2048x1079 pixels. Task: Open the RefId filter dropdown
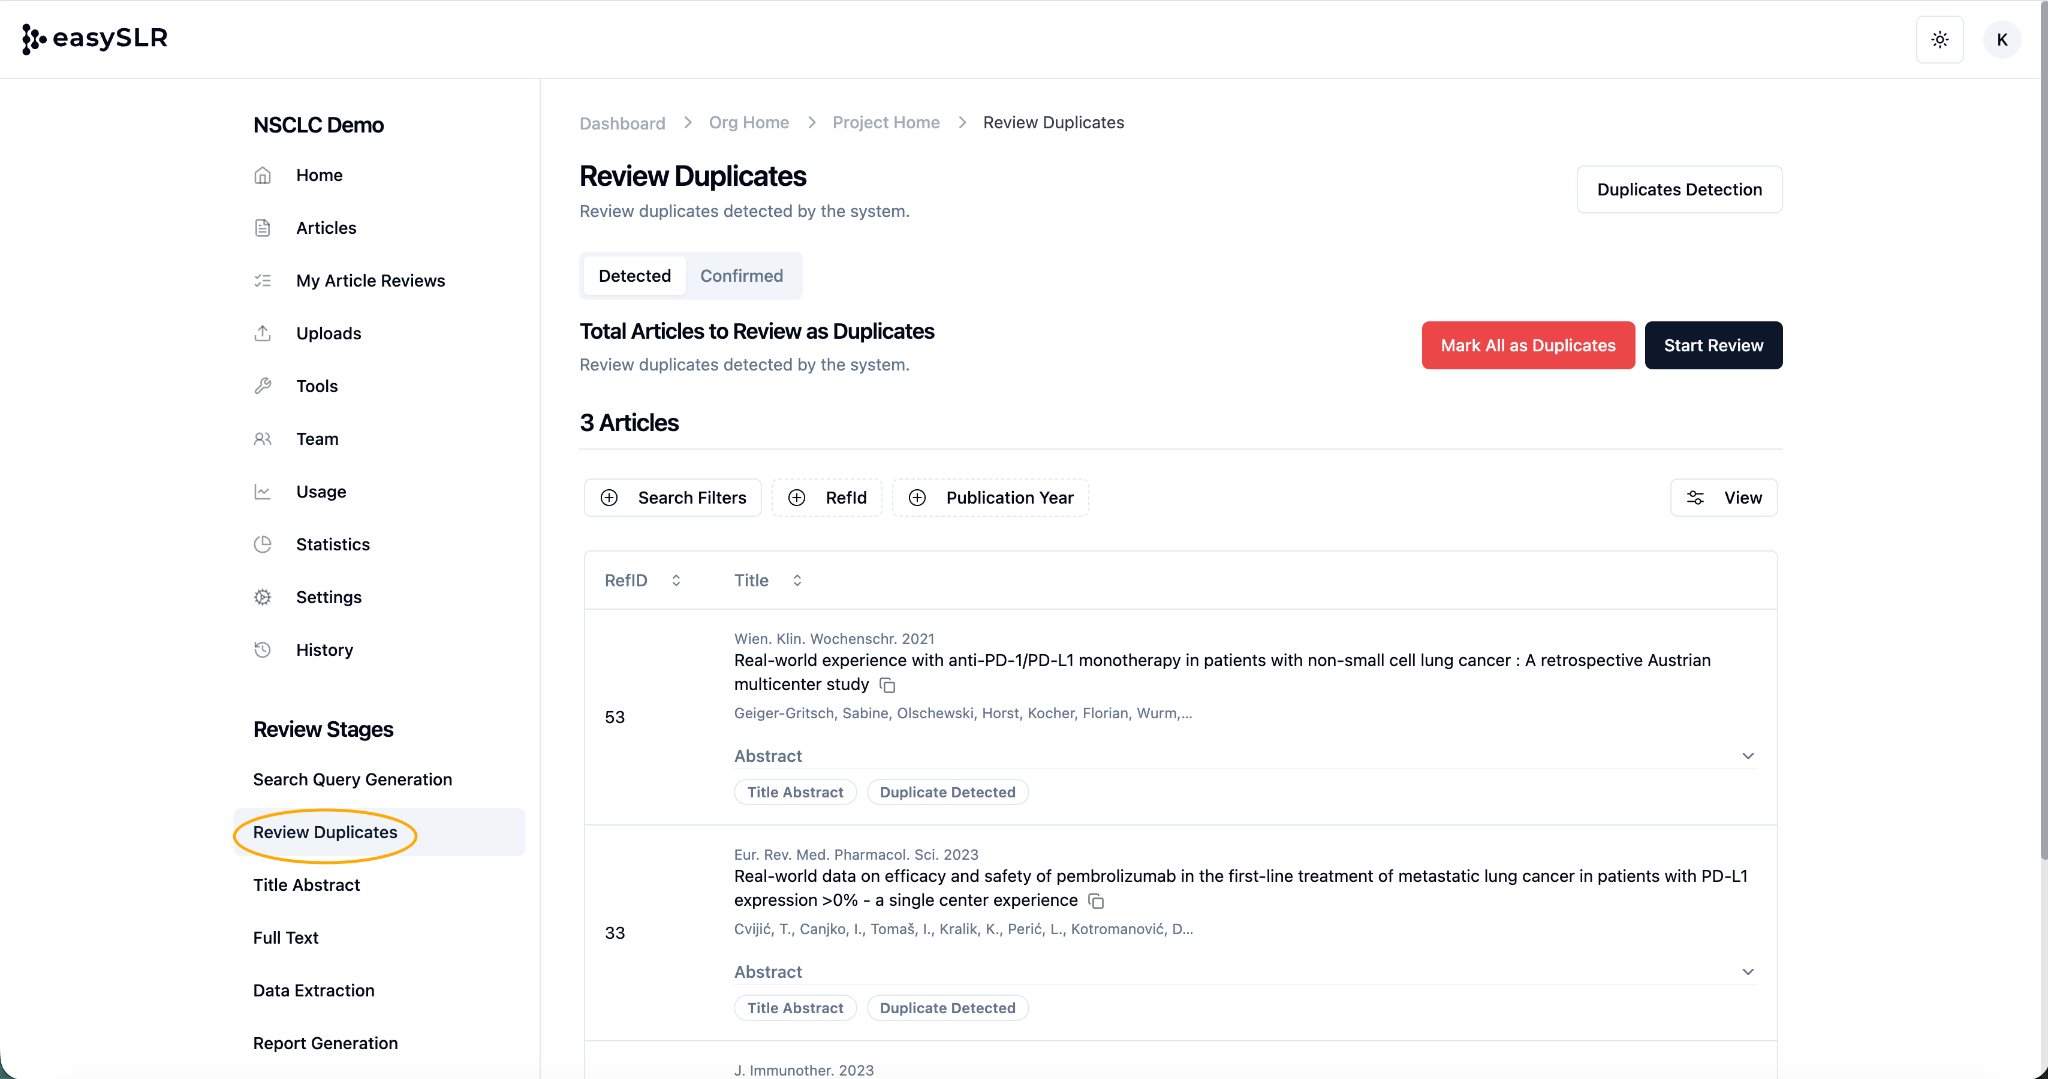pyautogui.click(x=827, y=498)
